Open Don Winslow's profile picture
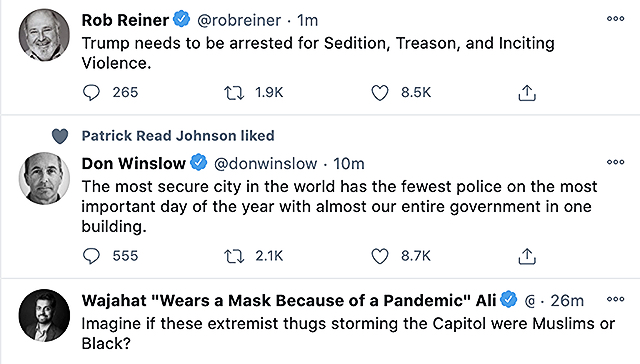 (44, 178)
